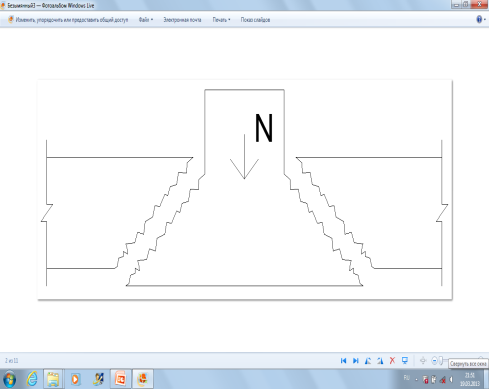The image size is (489, 389).
Task: Open the 'Файл' dropdown menu
Action: pos(146,20)
